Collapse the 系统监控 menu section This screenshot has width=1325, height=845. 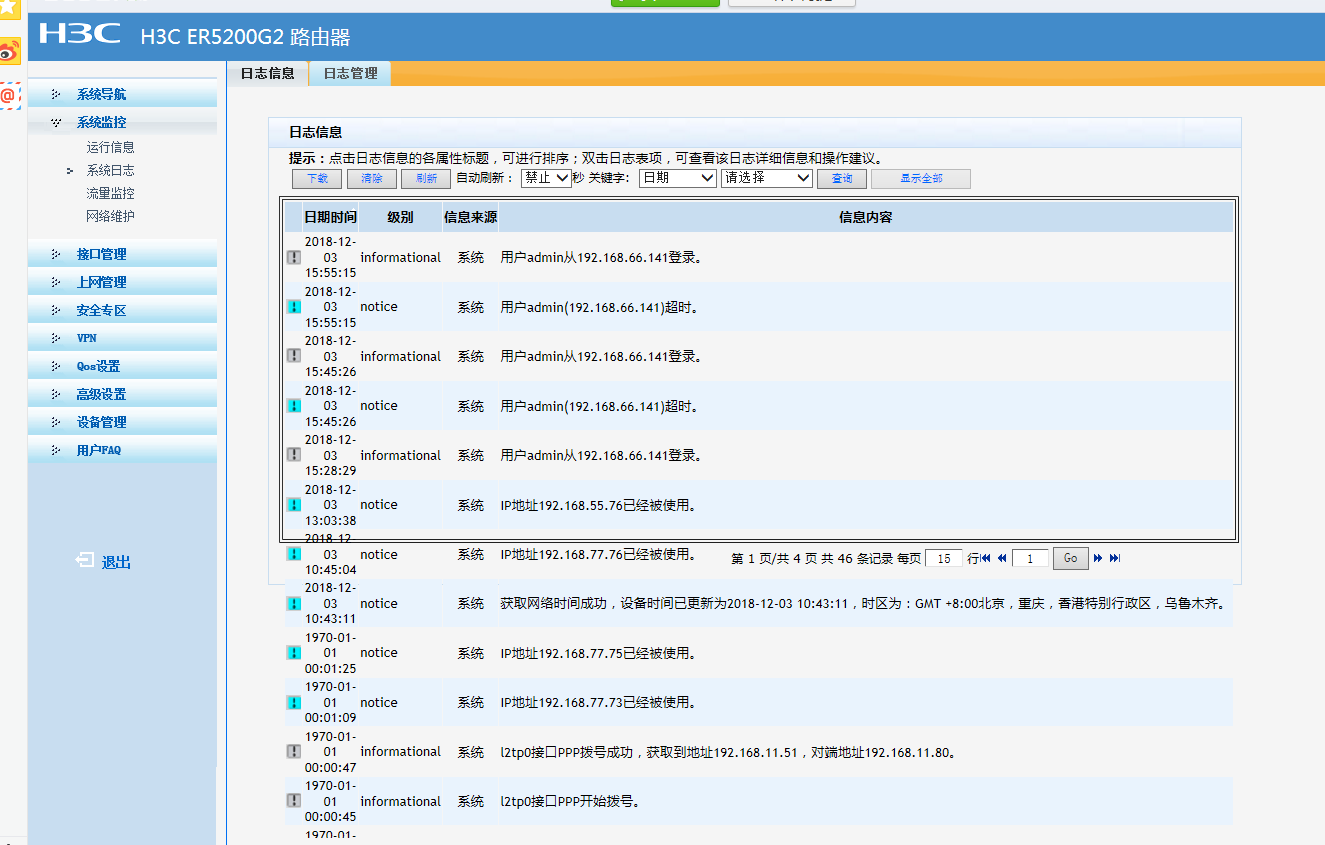[x=122, y=122]
